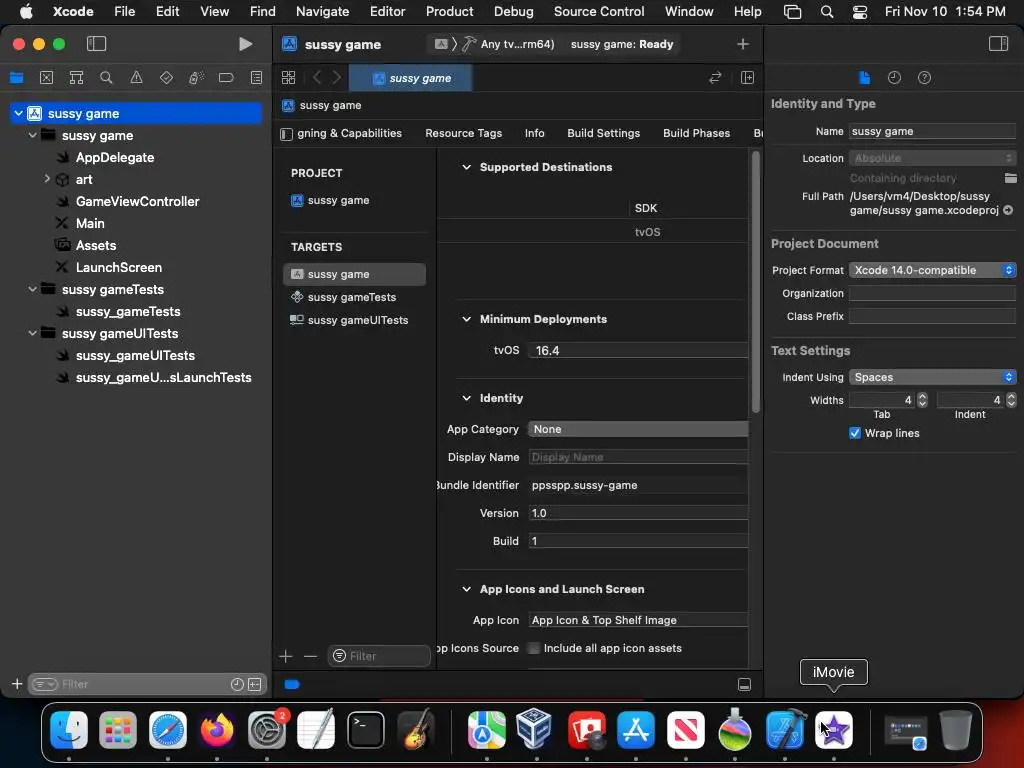
Task: Open the Editor menu
Action: pos(387,11)
